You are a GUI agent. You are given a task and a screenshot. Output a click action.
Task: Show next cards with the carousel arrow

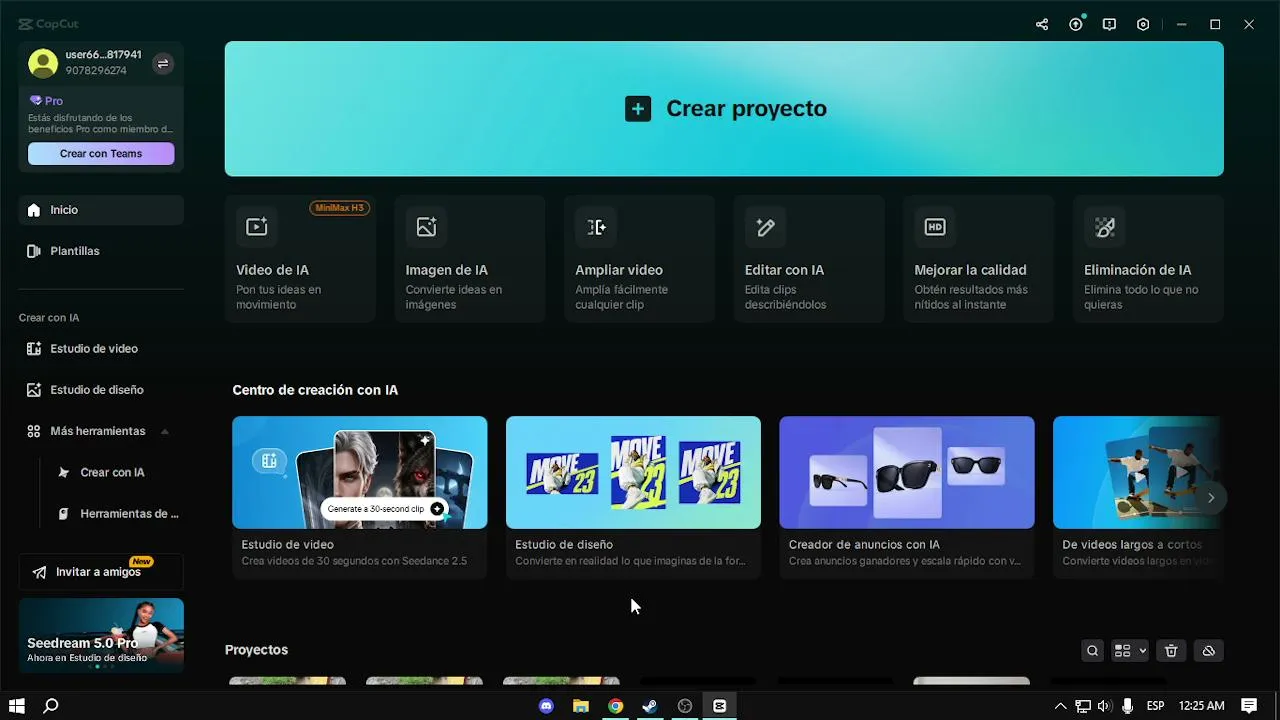tap(1211, 497)
